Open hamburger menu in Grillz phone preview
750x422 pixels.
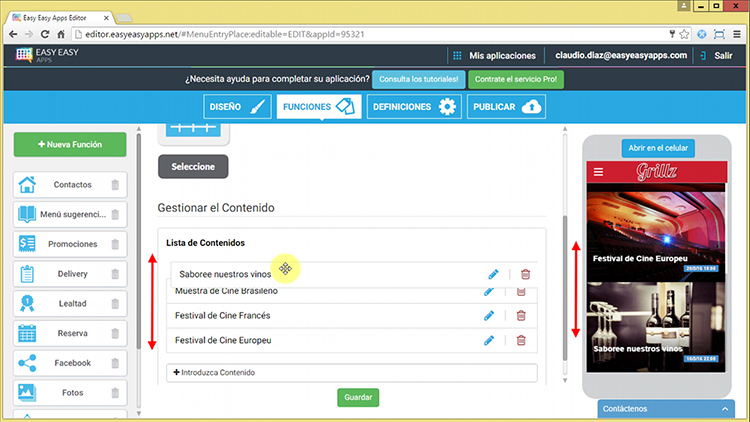click(x=599, y=172)
